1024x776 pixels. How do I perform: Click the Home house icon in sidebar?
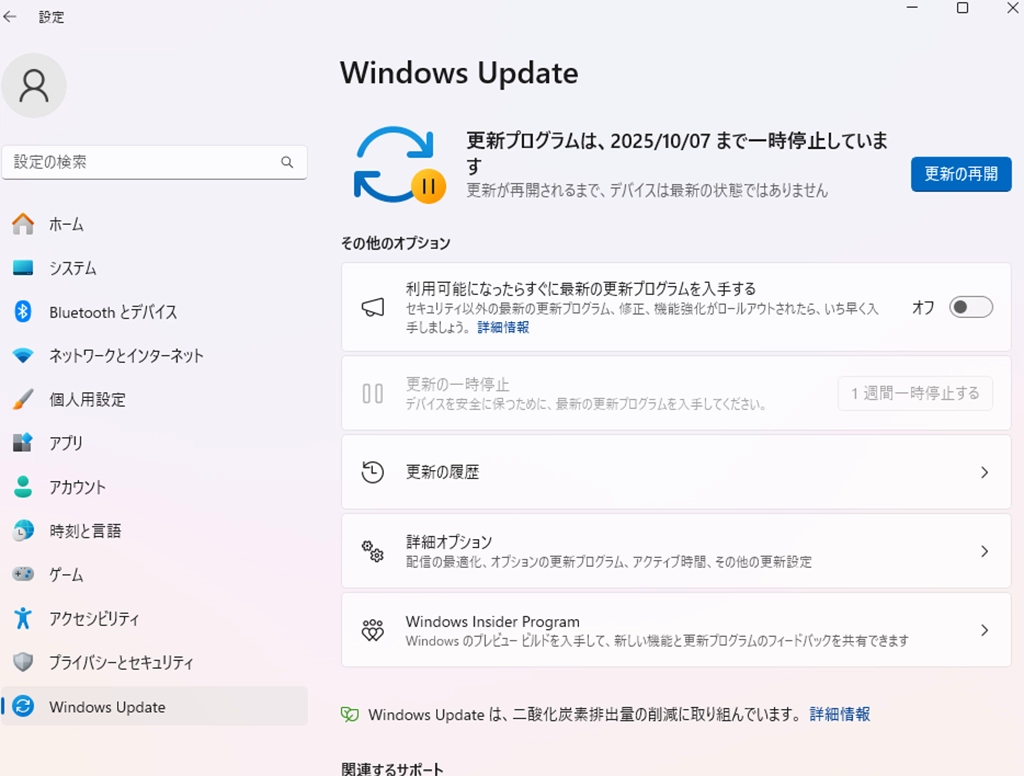pyautogui.click(x=23, y=225)
